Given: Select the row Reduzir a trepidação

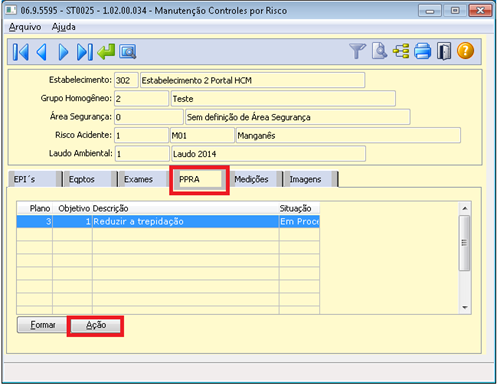Looking at the screenshot, I should pyautogui.click(x=168, y=222).
